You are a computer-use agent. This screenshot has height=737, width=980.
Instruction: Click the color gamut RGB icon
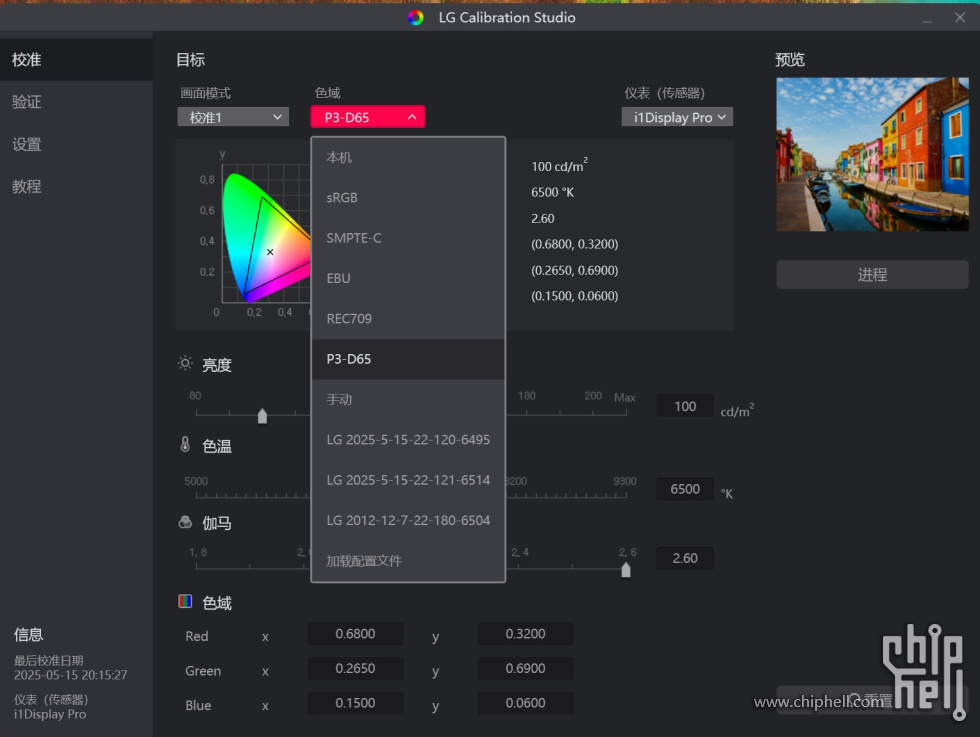(x=185, y=601)
